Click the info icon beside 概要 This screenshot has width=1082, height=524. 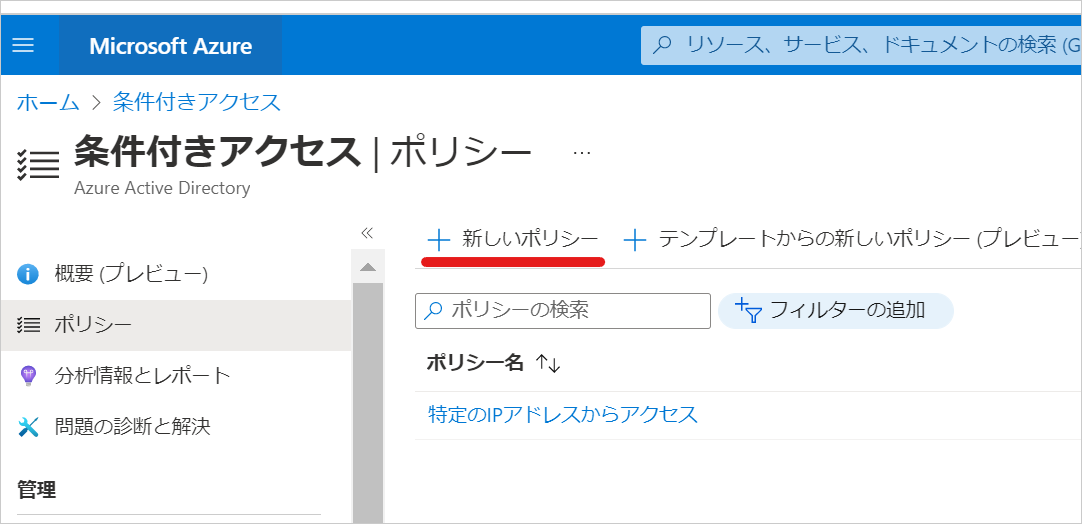point(28,275)
